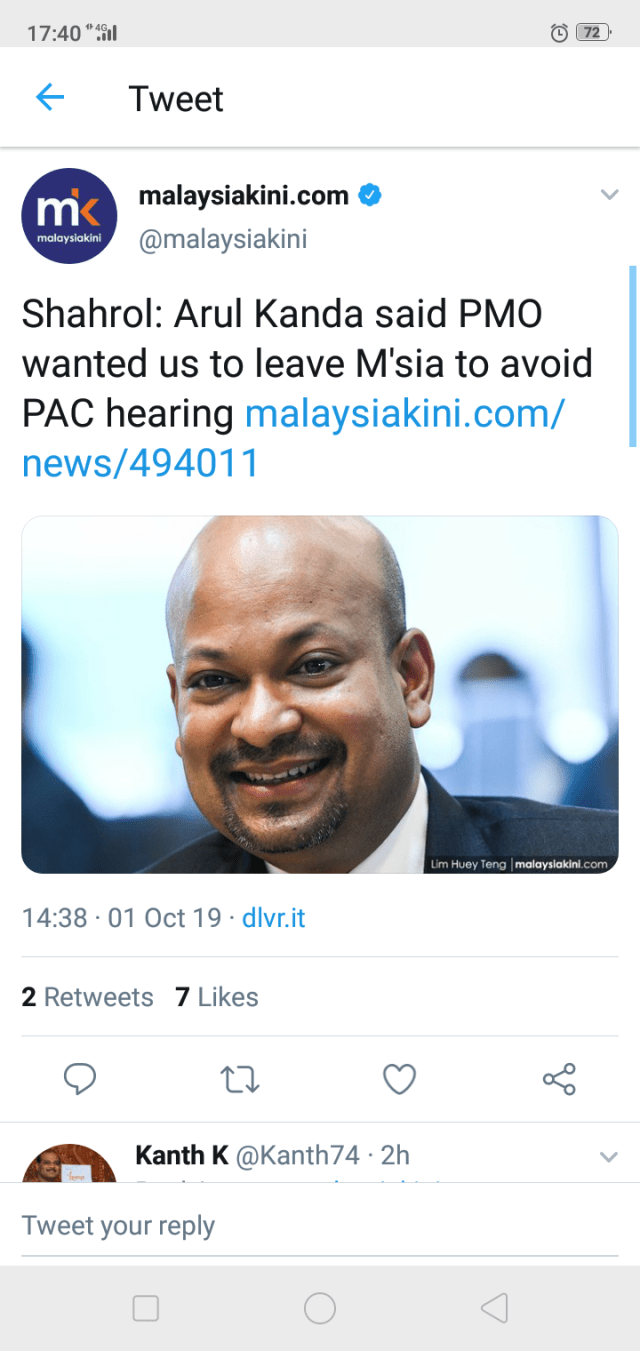Open the share icon for this tweet
The height and width of the screenshot is (1351, 640).
point(559,1079)
